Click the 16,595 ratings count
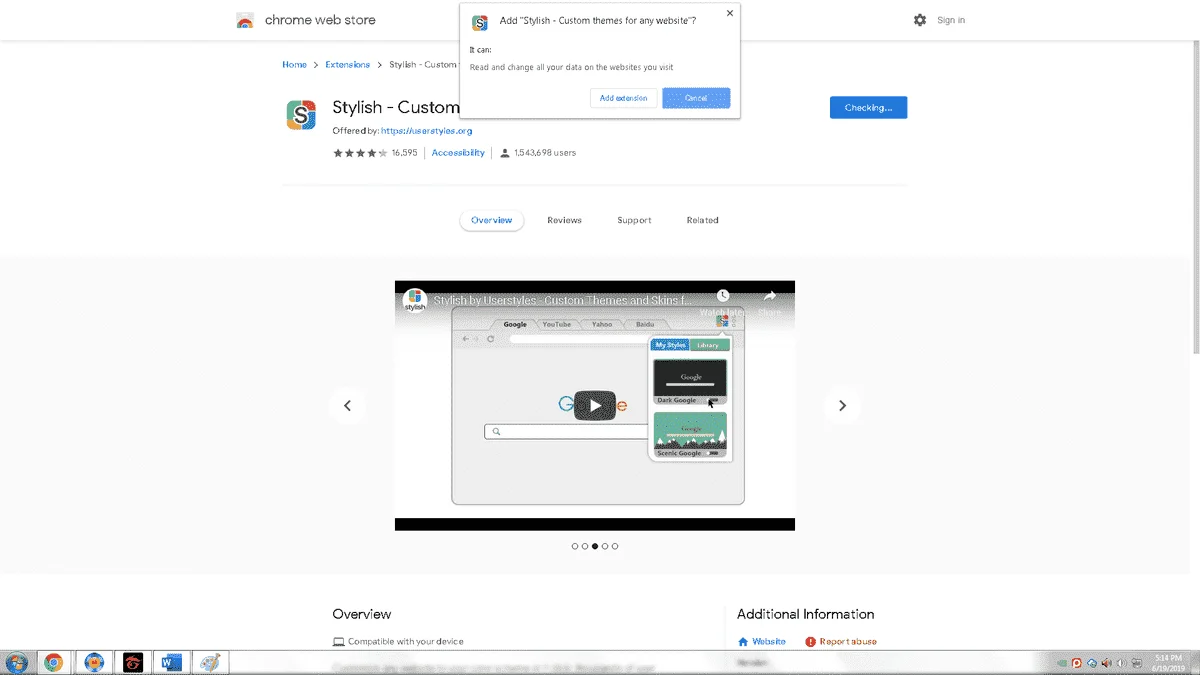The height and width of the screenshot is (675, 1200). tap(404, 153)
